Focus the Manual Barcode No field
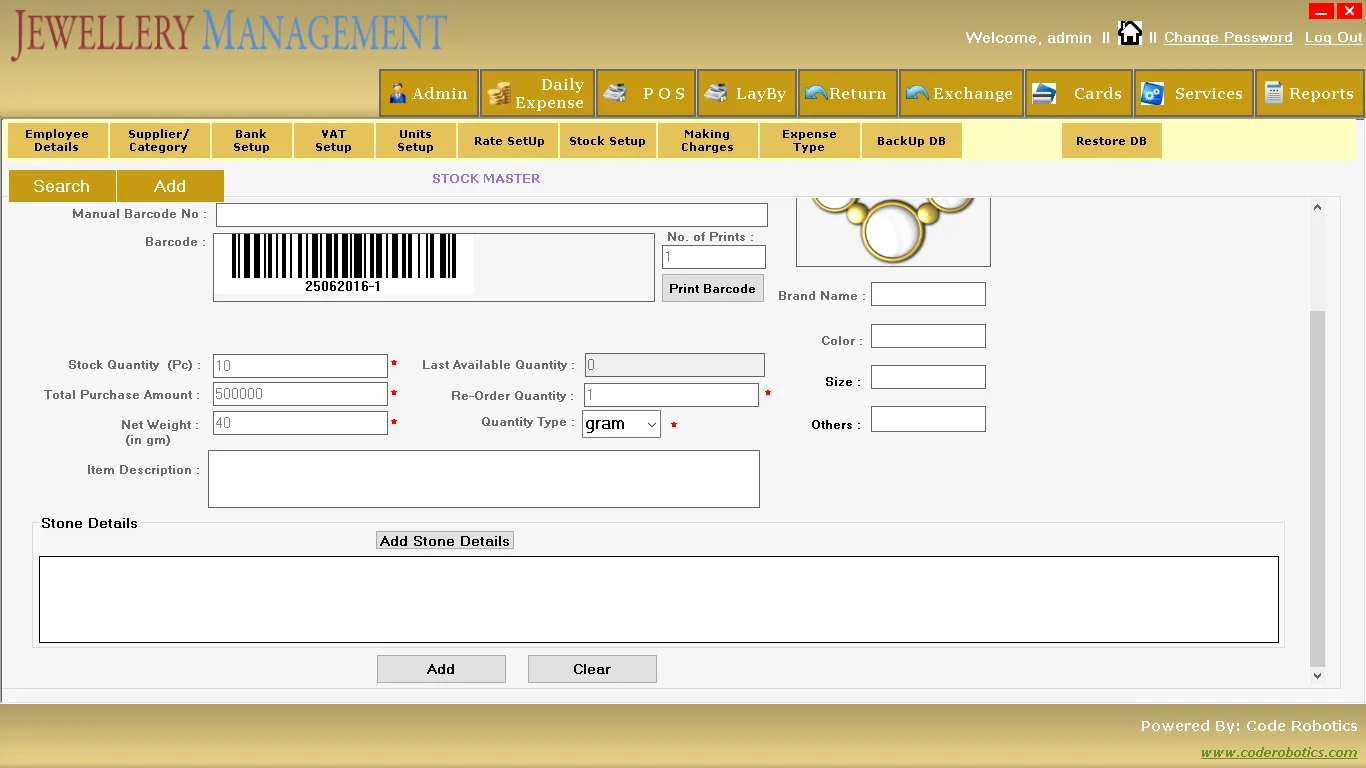The image size is (1366, 768). [492, 215]
